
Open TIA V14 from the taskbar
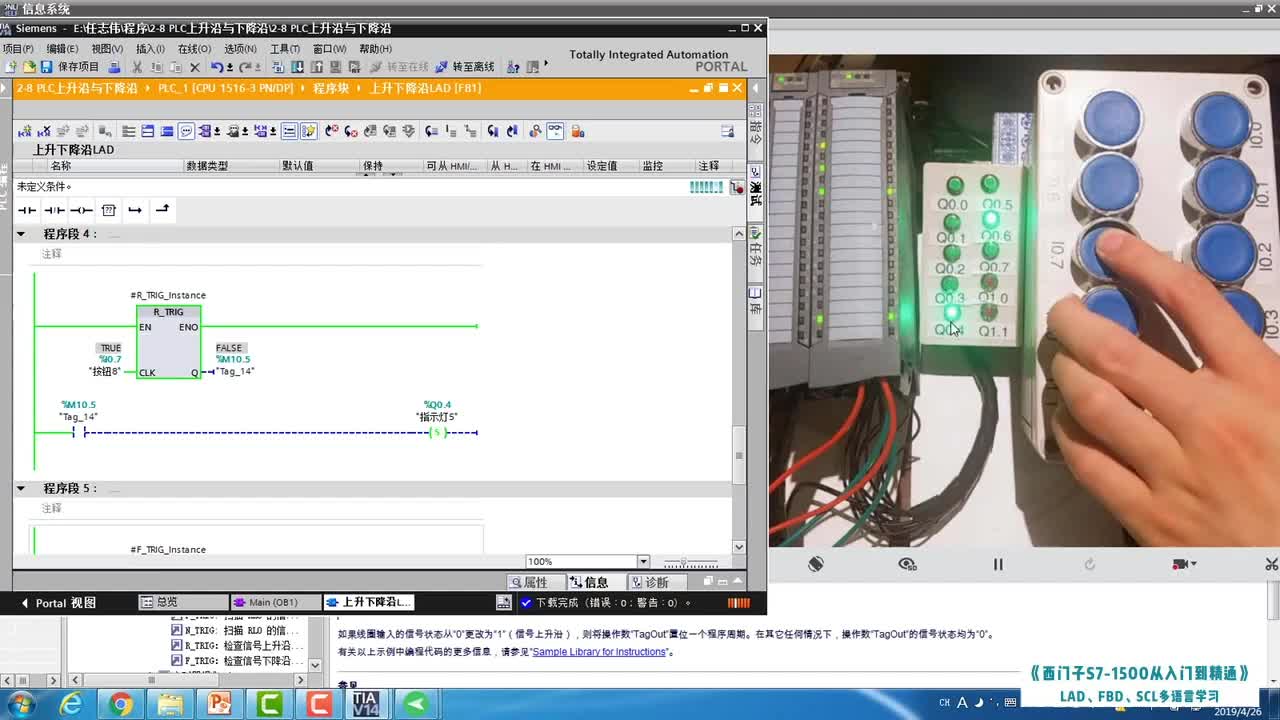[x=367, y=704]
